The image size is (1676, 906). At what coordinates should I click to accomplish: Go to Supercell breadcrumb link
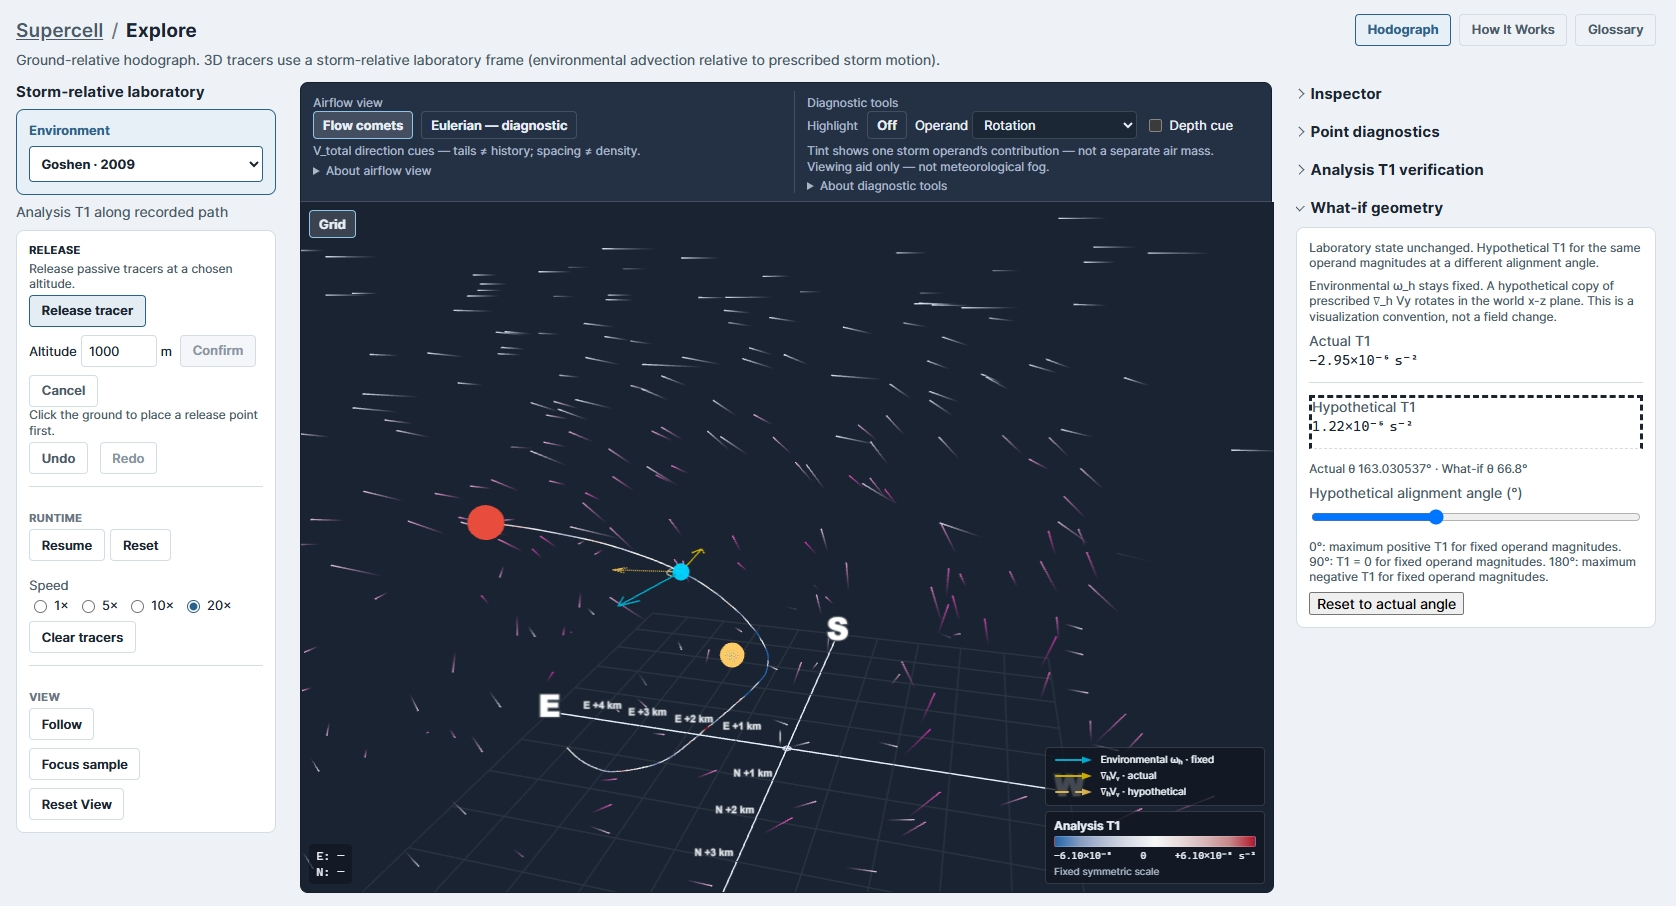60,30
